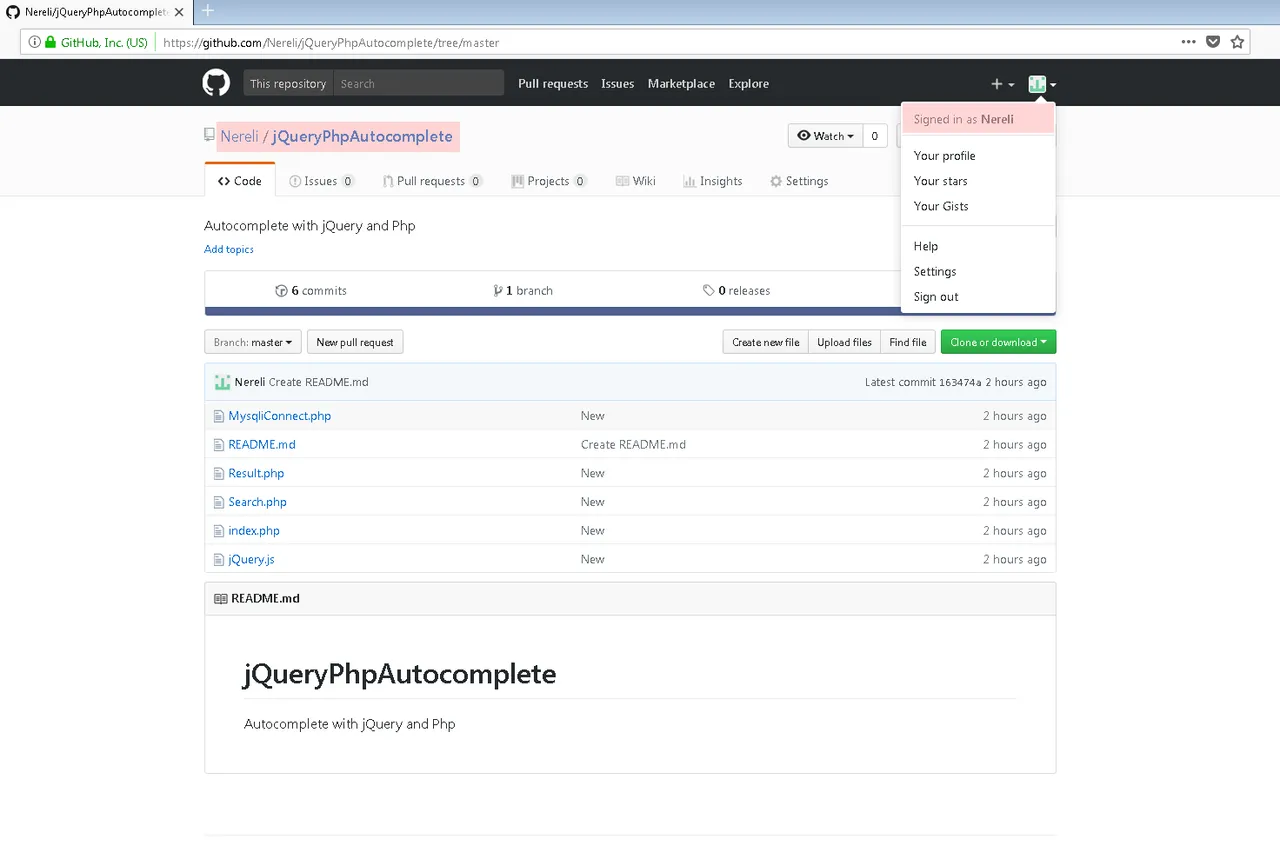
Task: Toggle the user avatar menu
Action: tap(1042, 84)
